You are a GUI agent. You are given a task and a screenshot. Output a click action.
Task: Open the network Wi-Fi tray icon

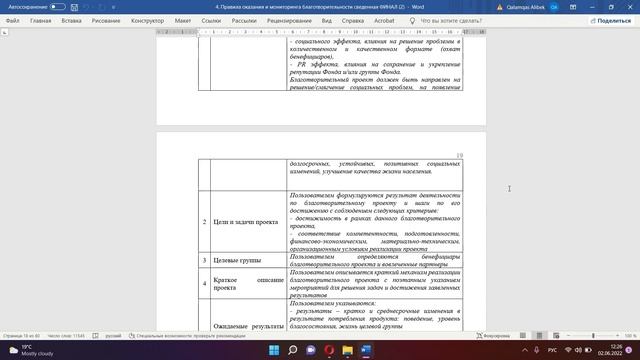tap(568, 350)
